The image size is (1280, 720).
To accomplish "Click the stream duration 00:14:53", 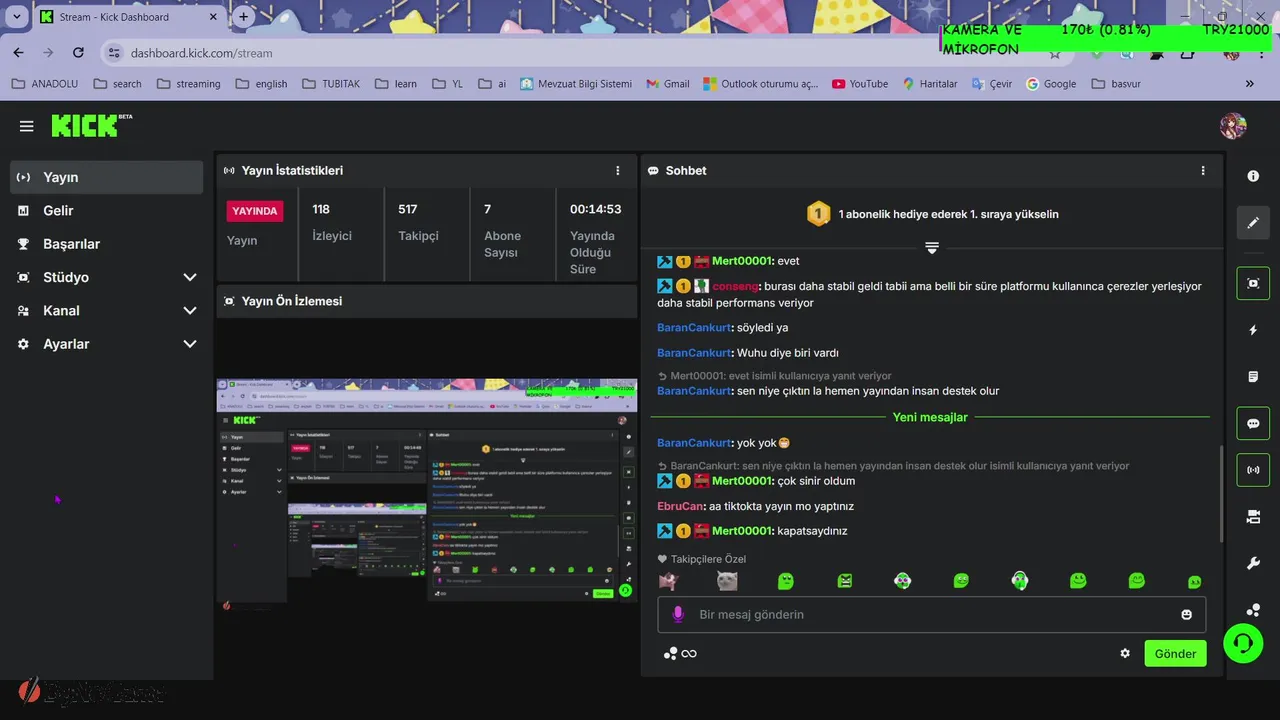I will coord(595,209).
